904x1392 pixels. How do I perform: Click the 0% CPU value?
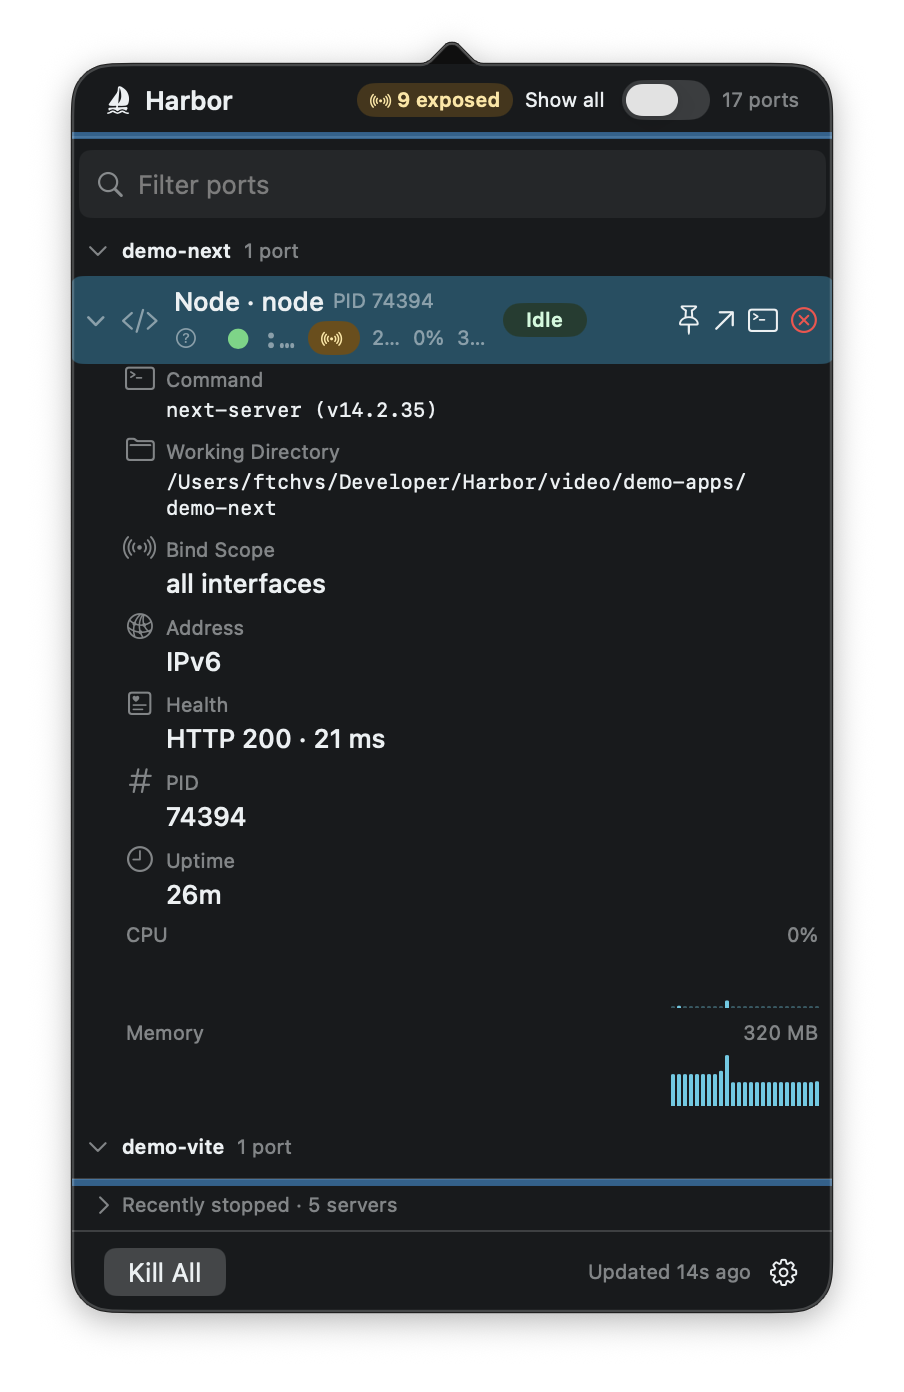[802, 935]
